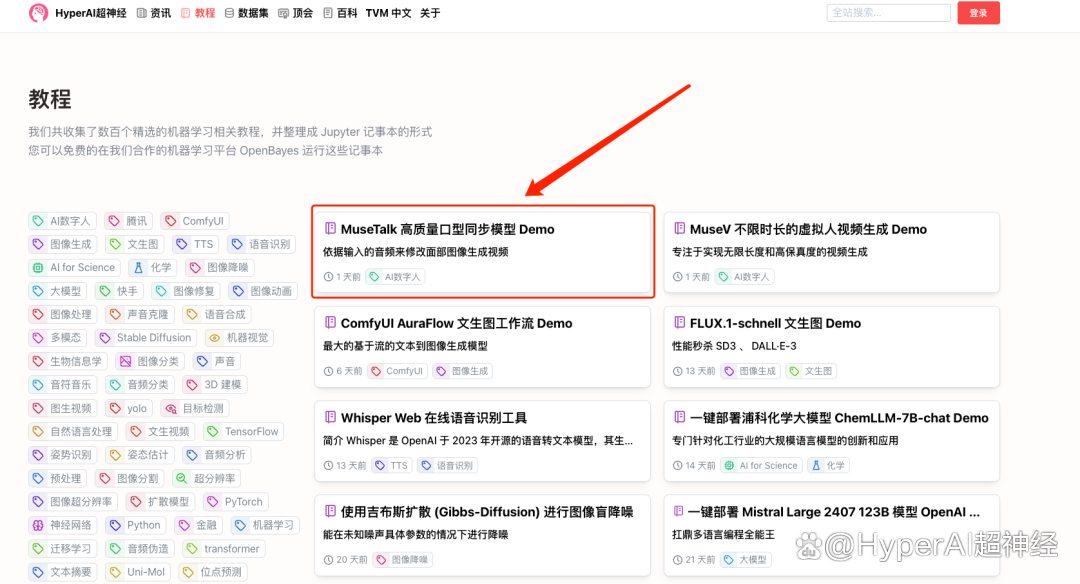Filter tutorials by sidebar PyTorch tag
Viewport: 1080px width, 584px height.
[236, 502]
